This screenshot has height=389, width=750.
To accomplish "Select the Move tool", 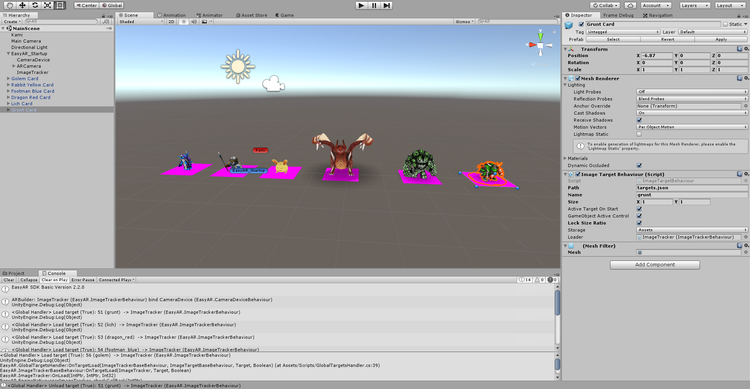I will click(22, 5).
